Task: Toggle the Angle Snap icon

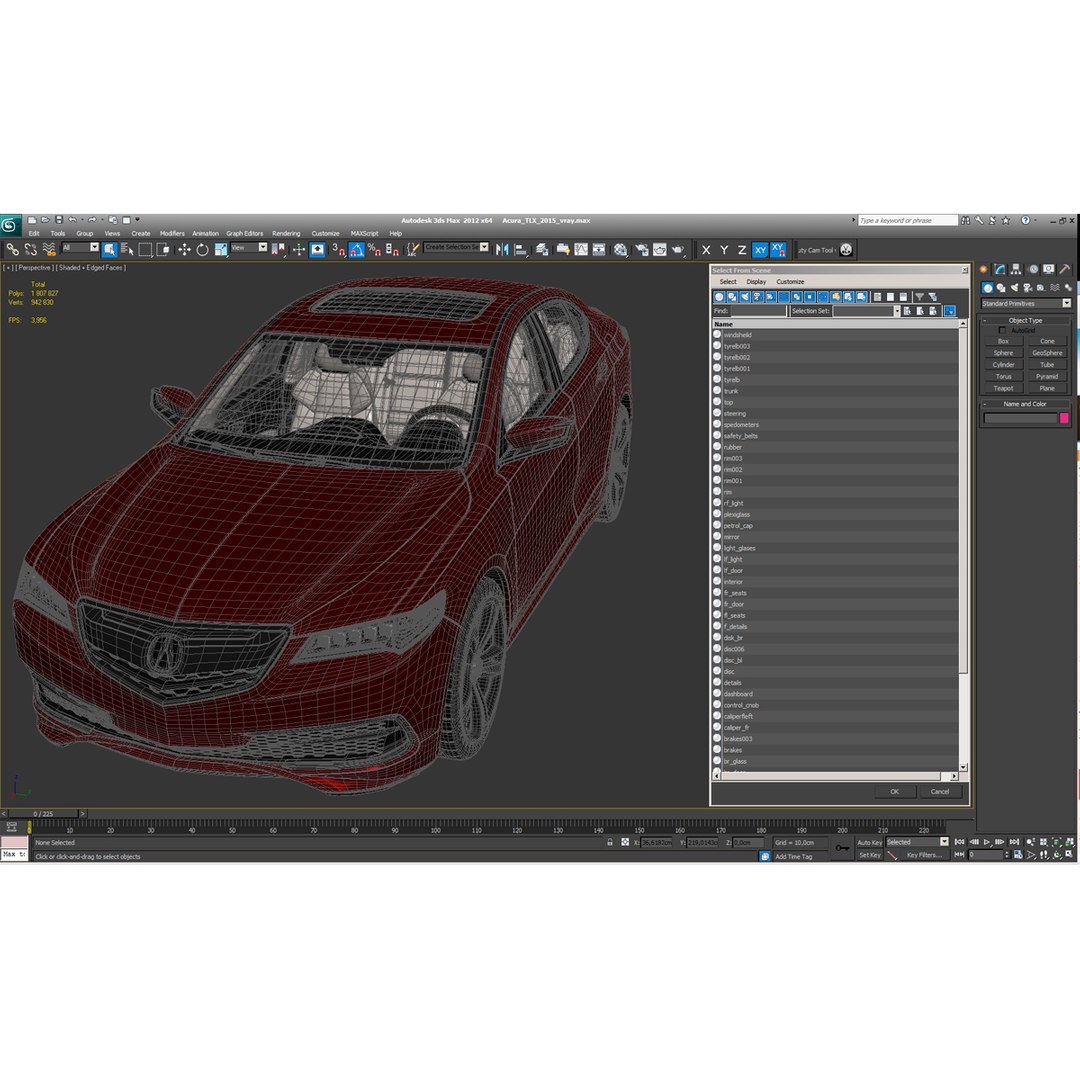Action: click(x=356, y=249)
